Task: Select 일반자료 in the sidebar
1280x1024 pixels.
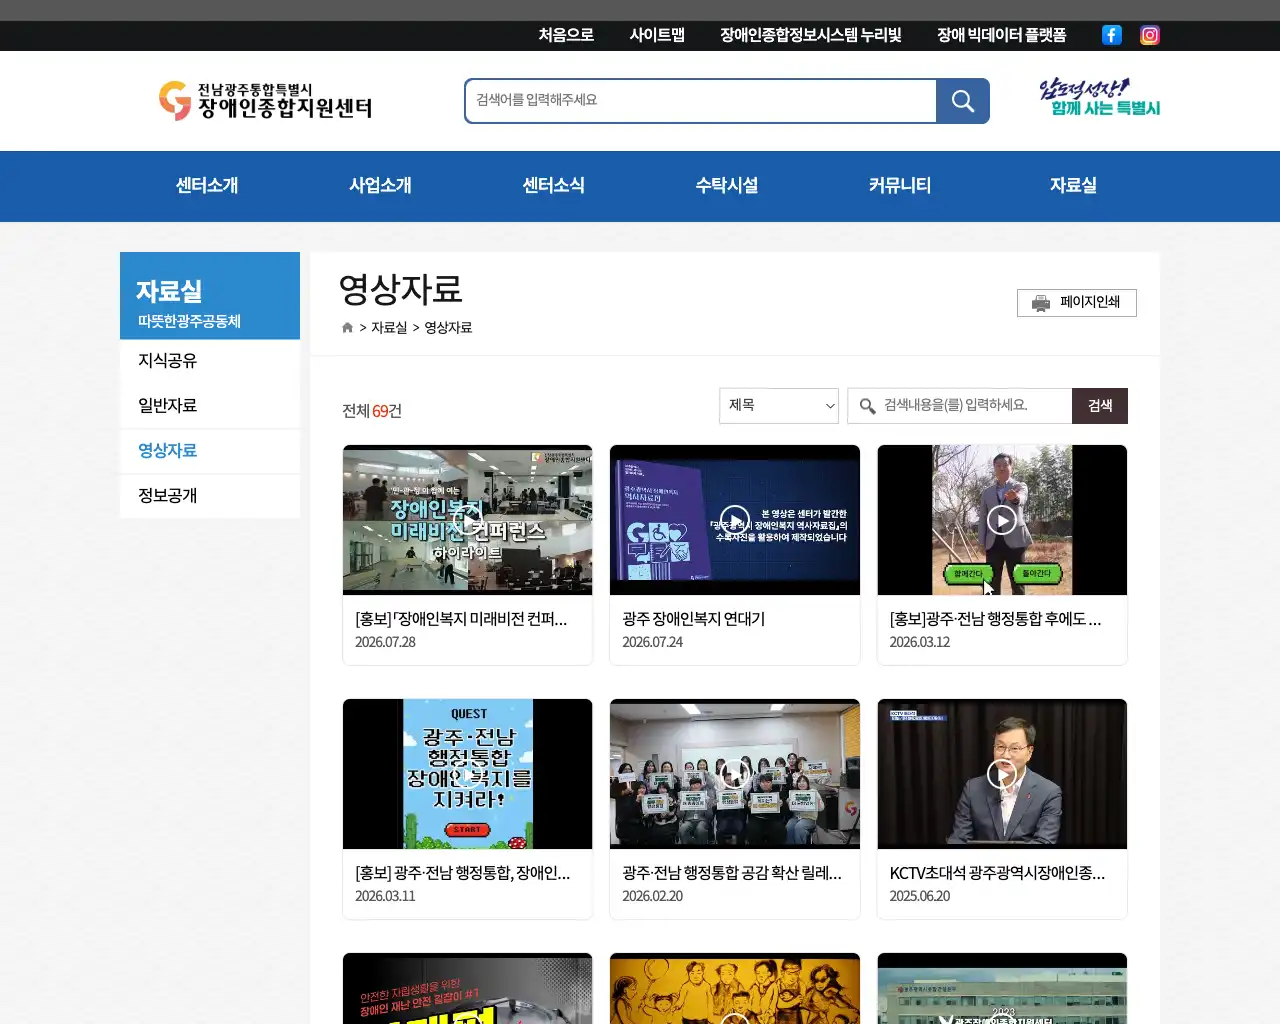Action: pyautogui.click(x=210, y=406)
